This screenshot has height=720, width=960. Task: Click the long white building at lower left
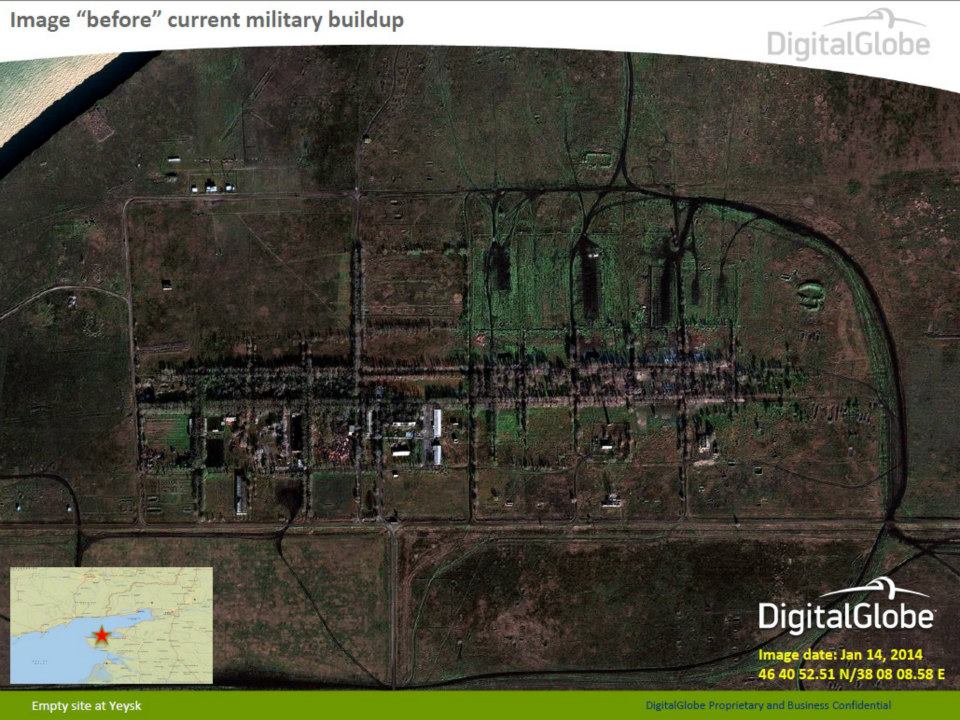click(x=242, y=493)
